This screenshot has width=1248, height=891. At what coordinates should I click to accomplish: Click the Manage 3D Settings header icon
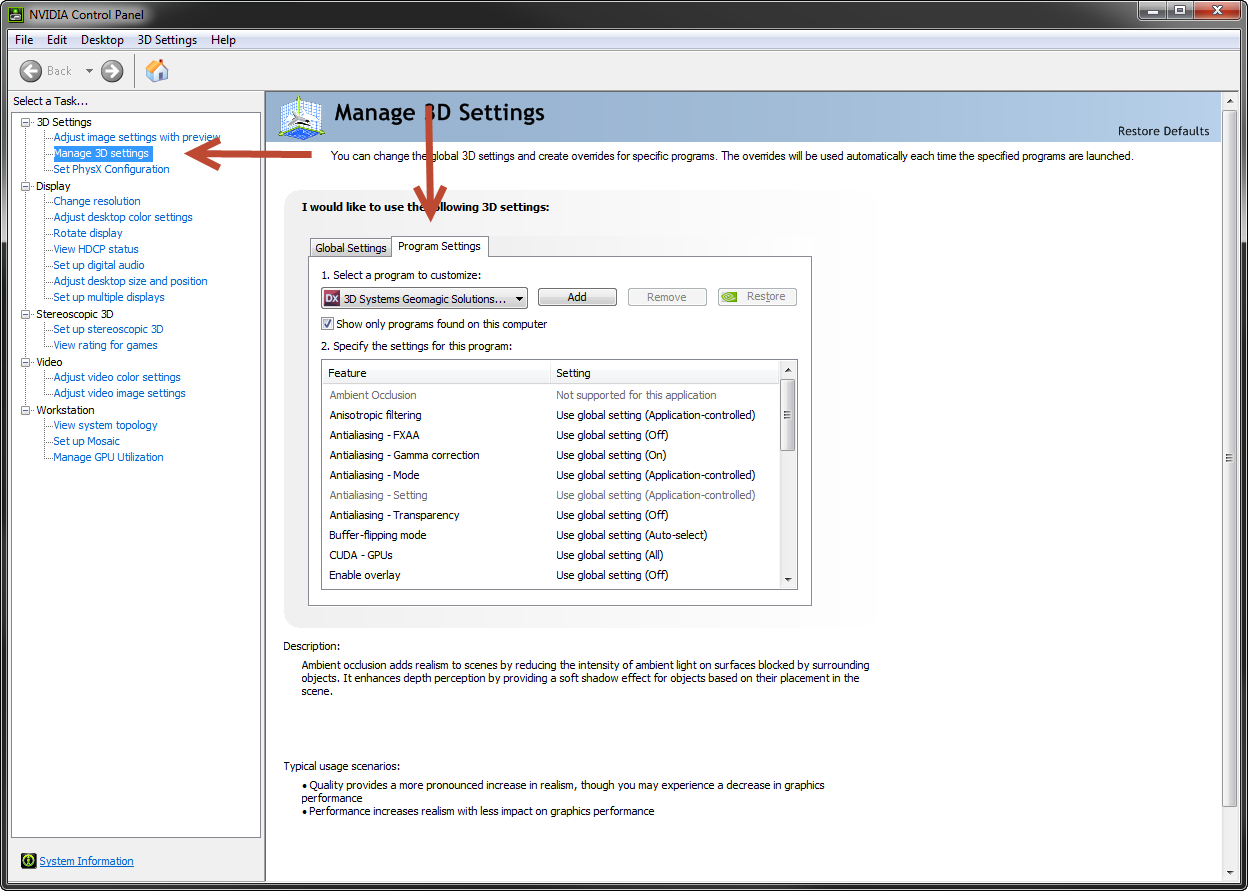coord(301,119)
